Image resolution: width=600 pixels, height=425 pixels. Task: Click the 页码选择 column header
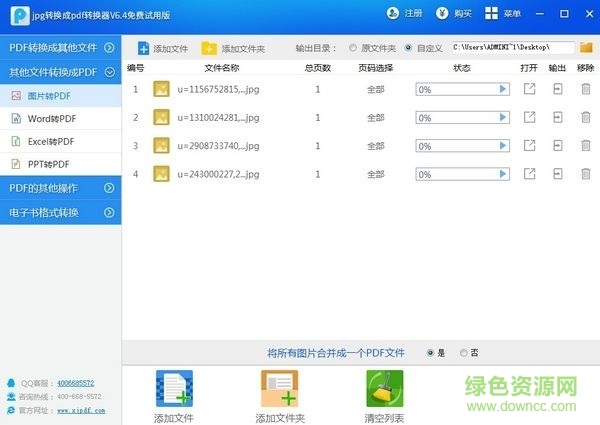pos(375,68)
